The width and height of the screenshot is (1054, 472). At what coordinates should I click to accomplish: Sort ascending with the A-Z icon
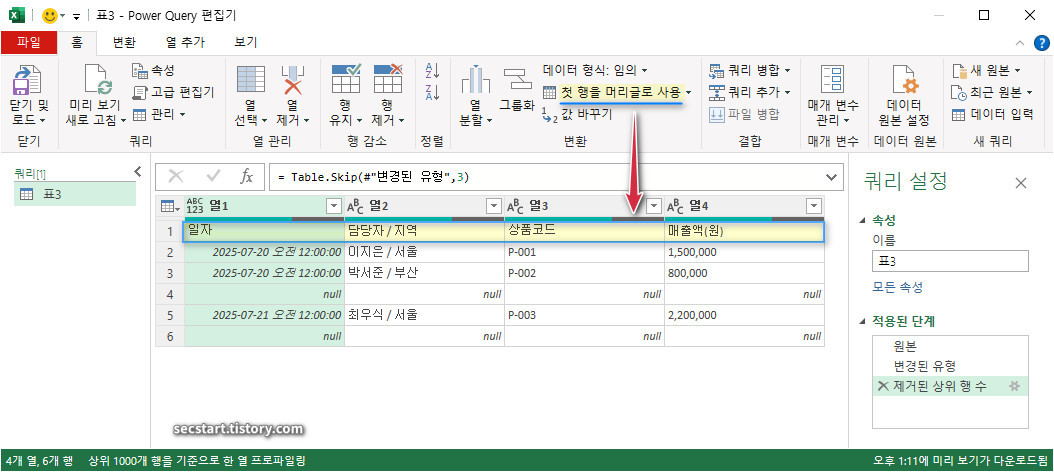[432, 70]
